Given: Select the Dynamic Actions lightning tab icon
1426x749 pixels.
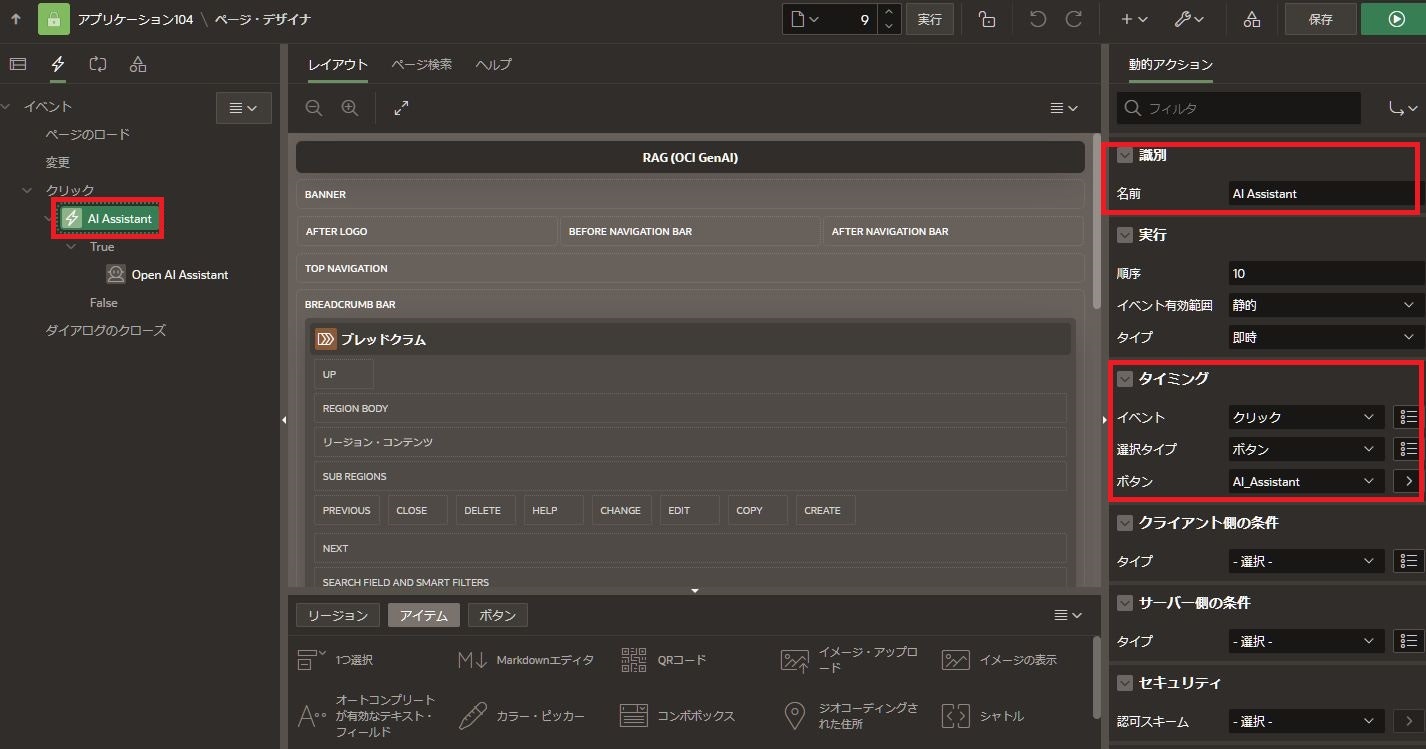Looking at the screenshot, I should (x=58, y=64).
